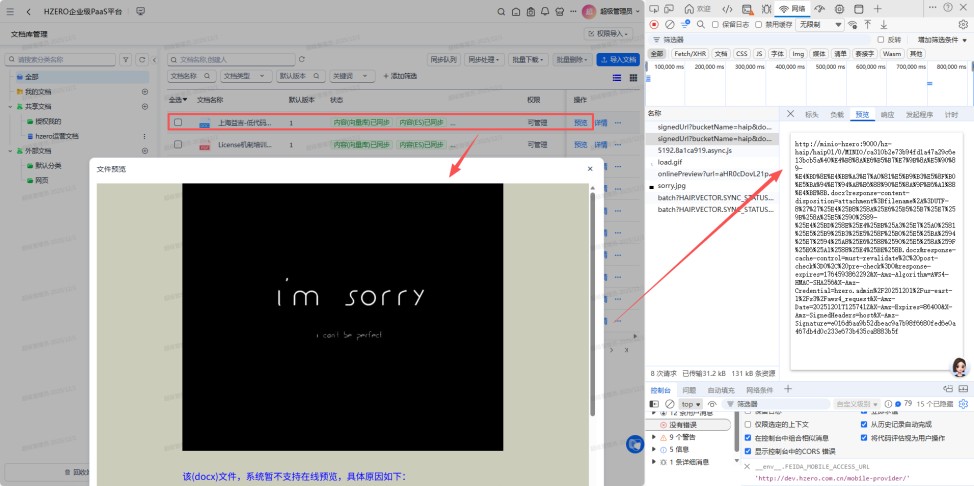The image size is (974, 486).
Task: Open the top context dropdown in console
Action: tap(691, 404)
